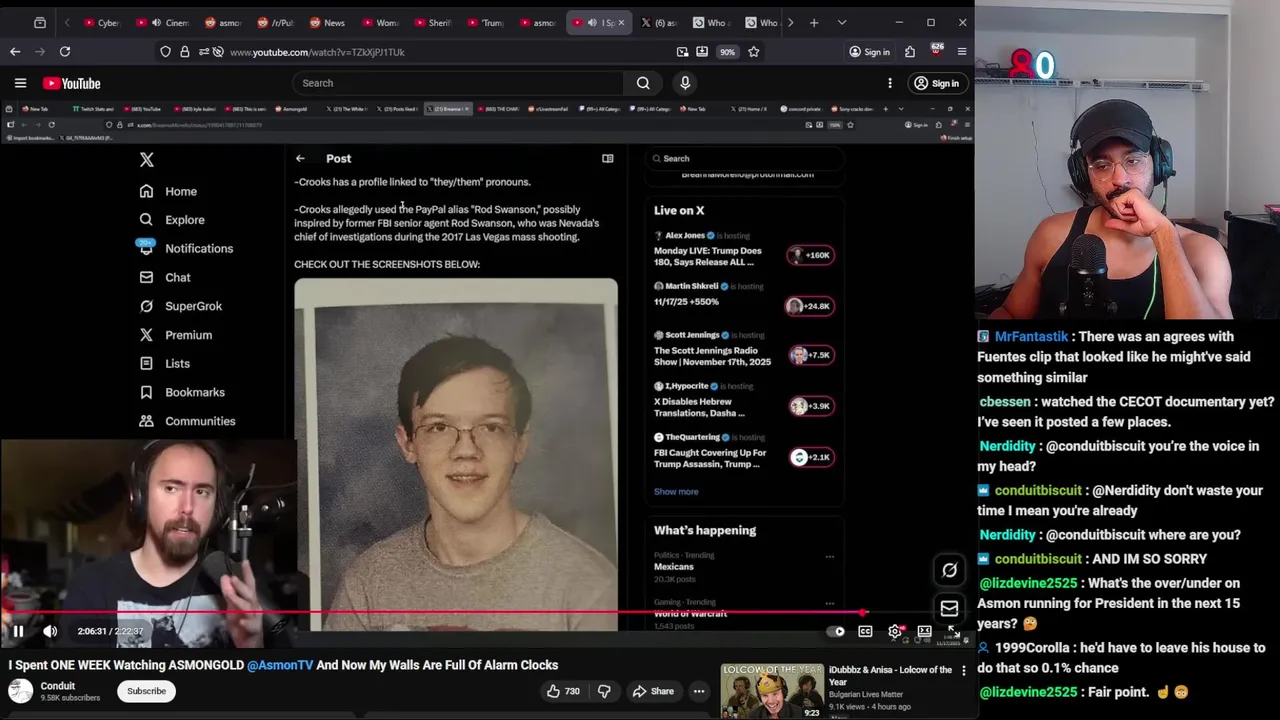Switch to the Sherif tab

433,22
